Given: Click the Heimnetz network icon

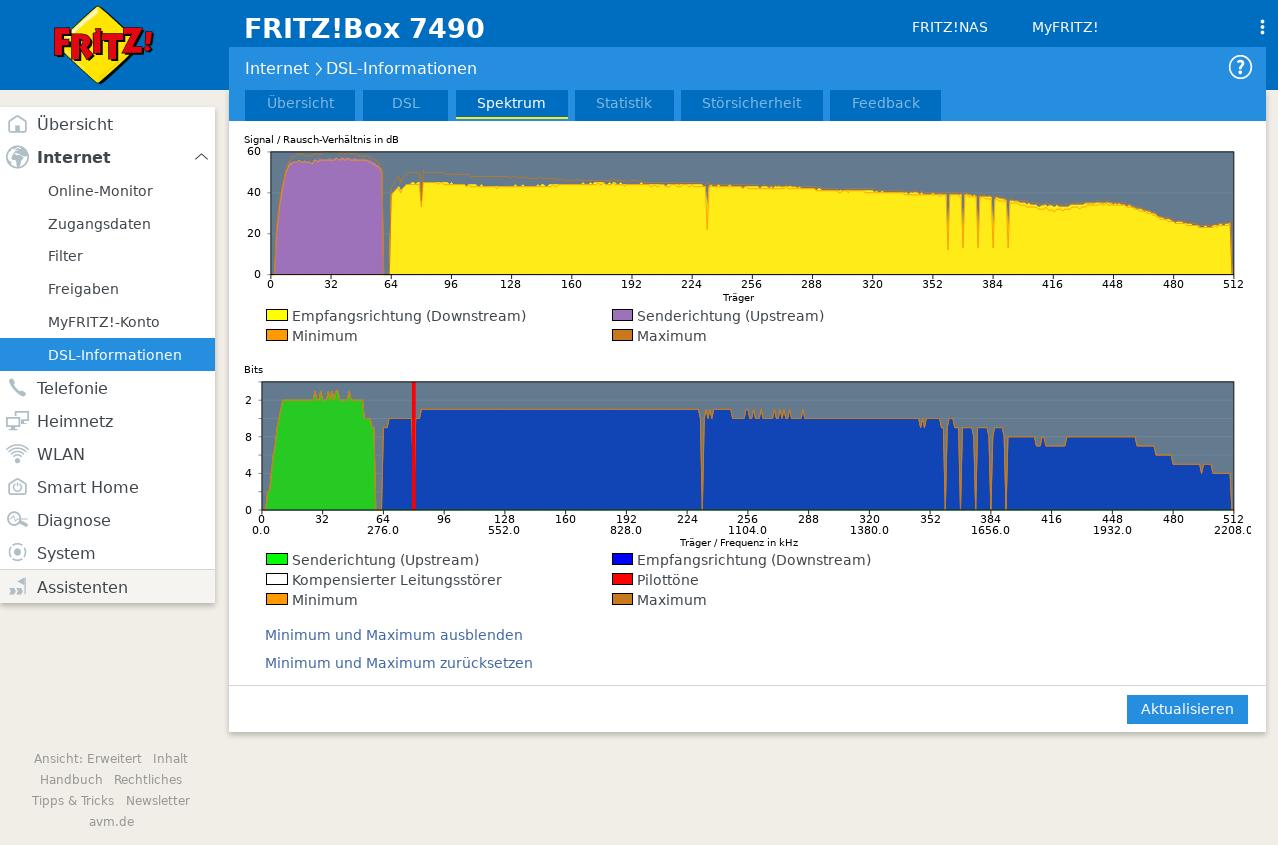Looking at the screenshot, I should click(x=17, y=421).
